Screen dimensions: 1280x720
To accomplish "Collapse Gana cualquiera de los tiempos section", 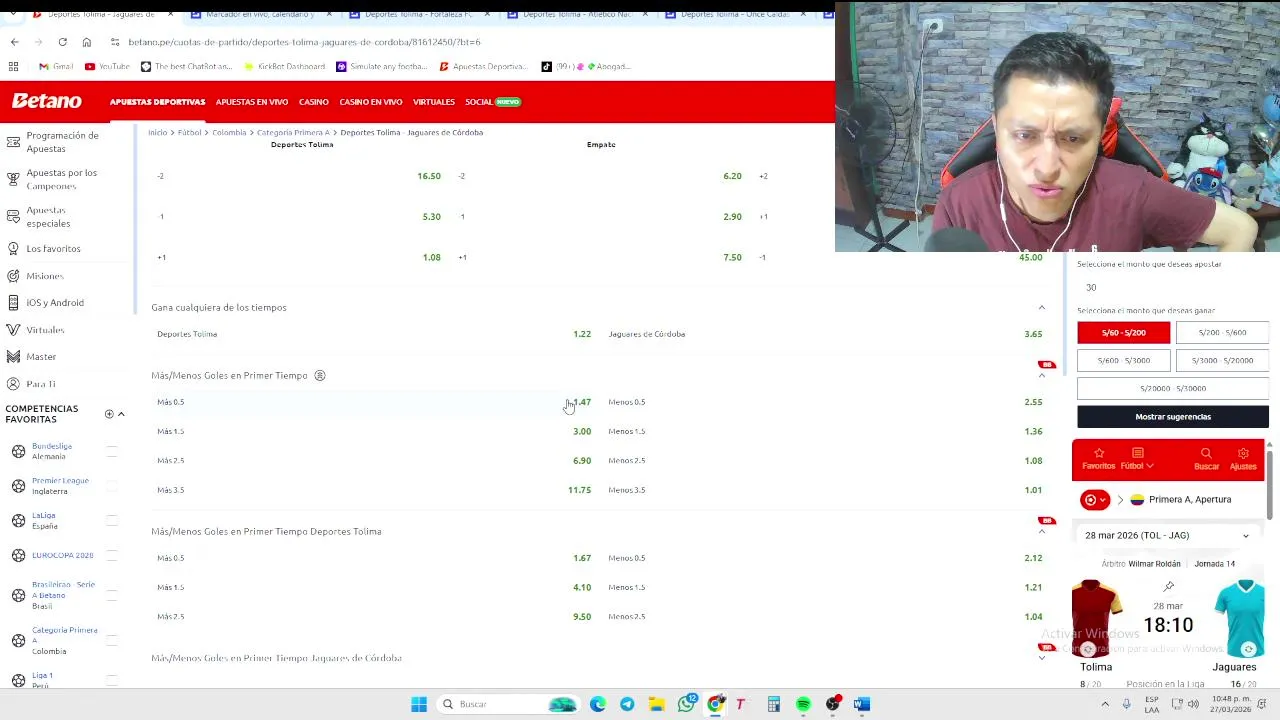I will (1041, 307).
